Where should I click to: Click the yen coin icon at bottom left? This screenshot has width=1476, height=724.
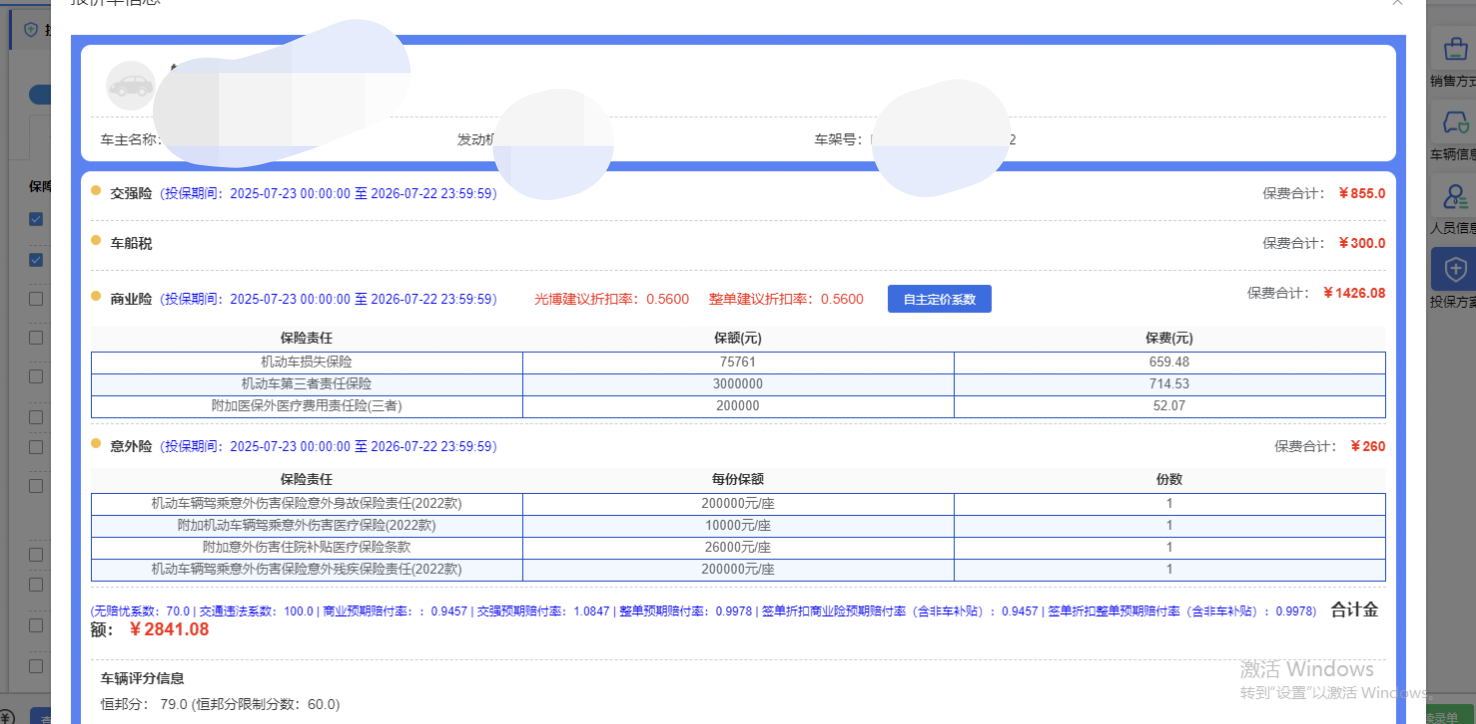(6, 716)
